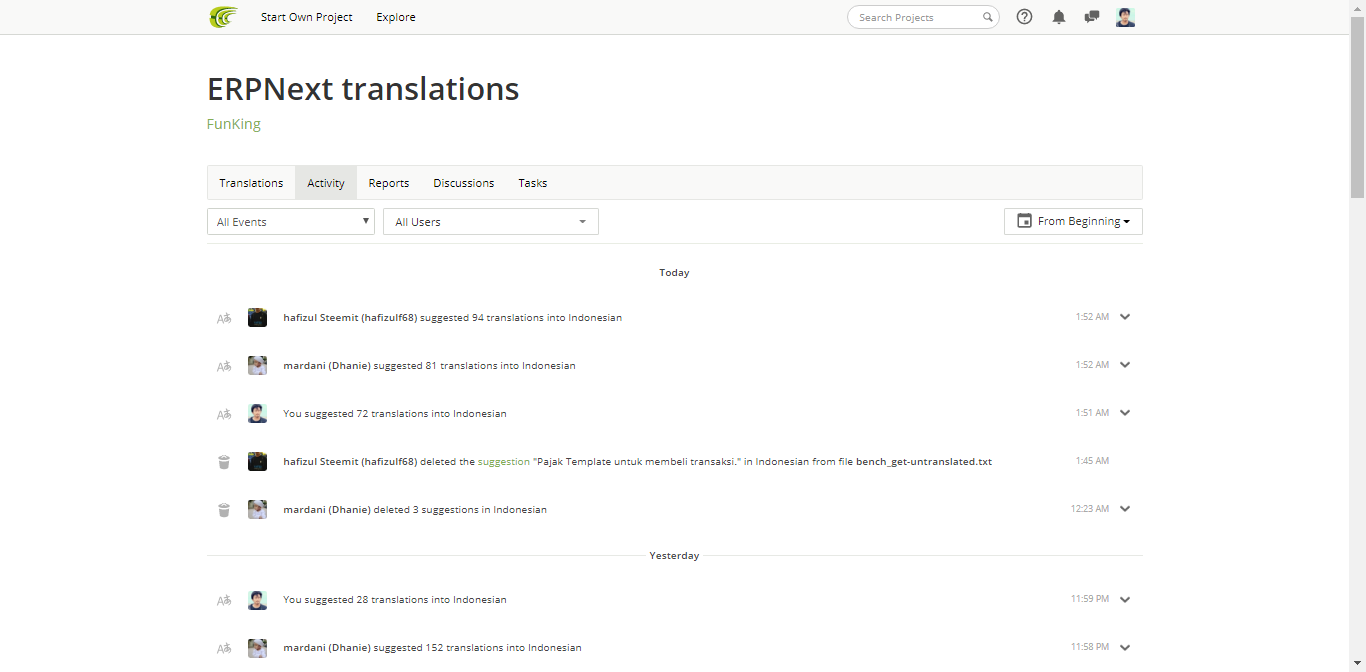Click mardani avatar on 81 translations row
The width and height of the screenshot is (1366, 672).
[257, 366]
